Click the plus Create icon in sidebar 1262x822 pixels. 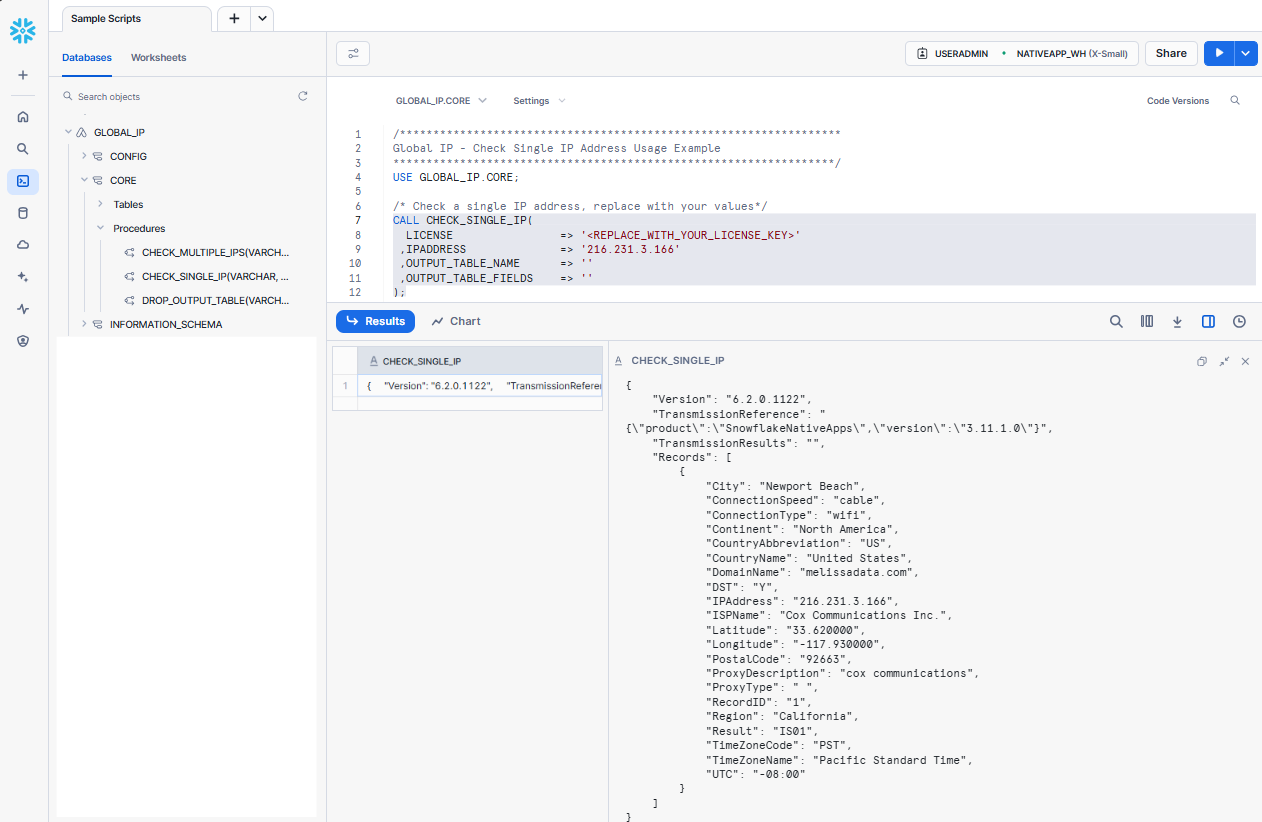pyautogui.click(x=23, y=75)
